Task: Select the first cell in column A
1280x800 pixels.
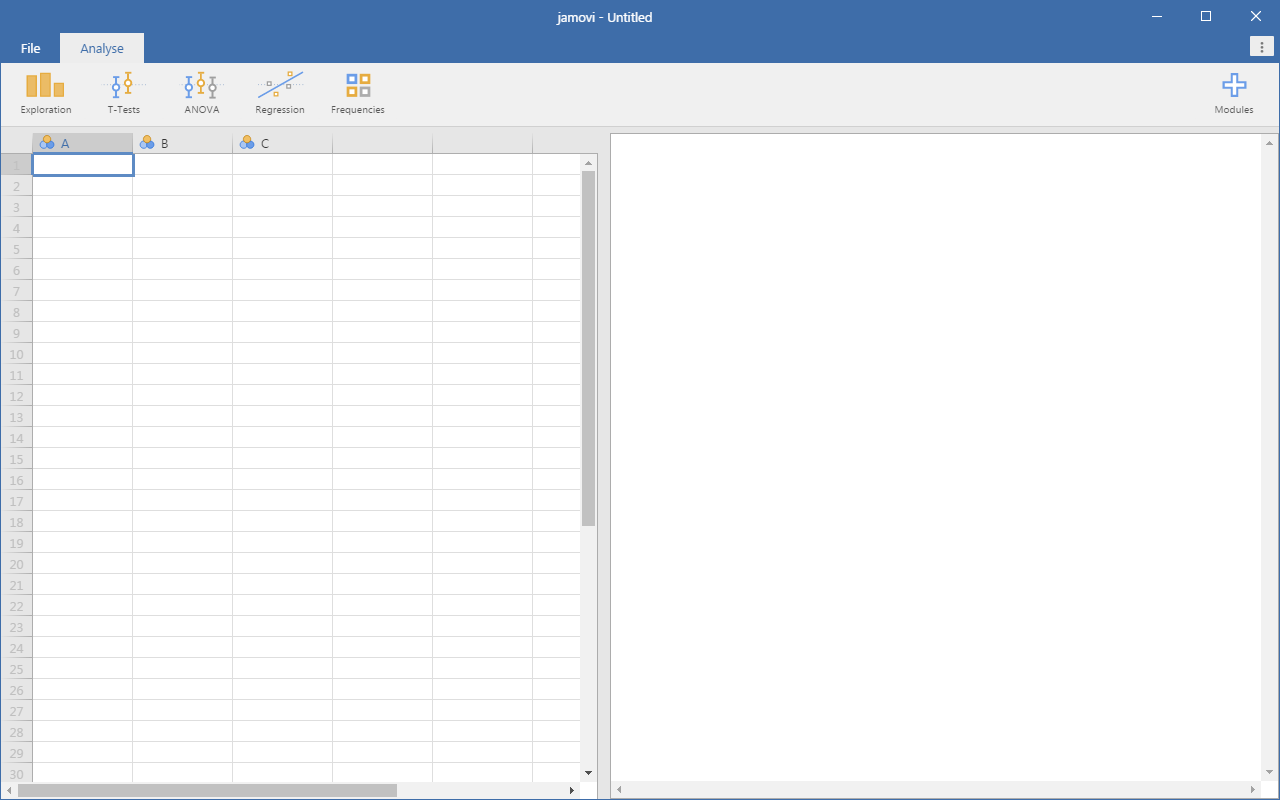Action: point(82,164)
